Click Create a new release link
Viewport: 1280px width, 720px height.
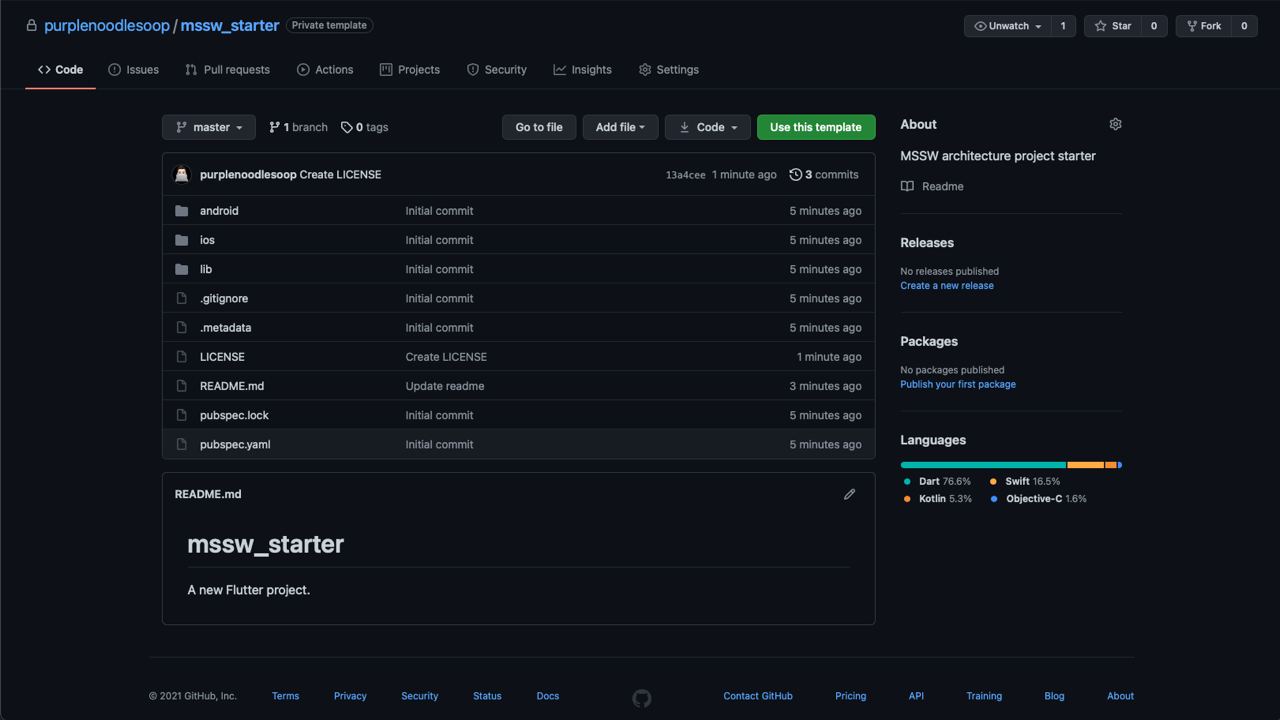pos(947,286)
